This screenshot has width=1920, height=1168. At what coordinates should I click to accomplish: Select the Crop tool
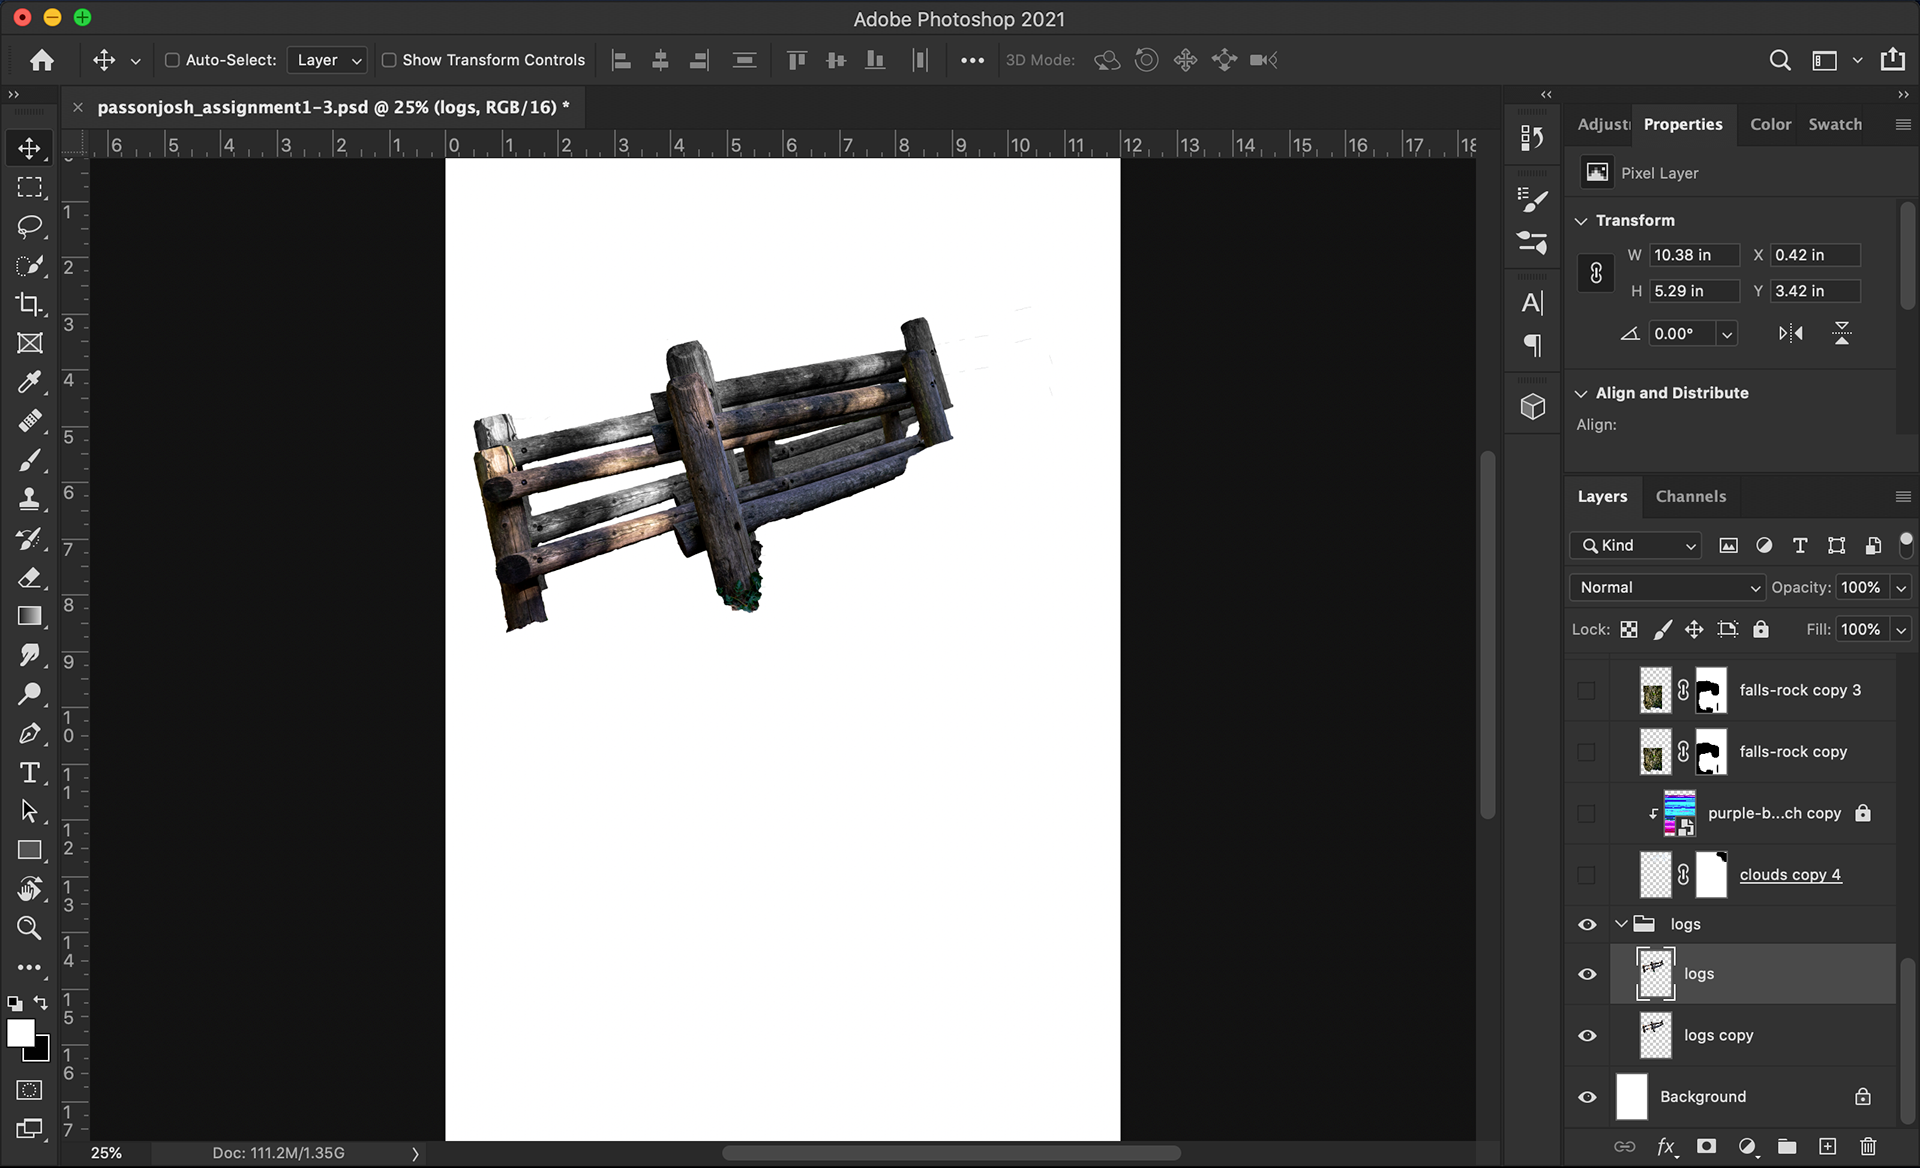(29, 304)
